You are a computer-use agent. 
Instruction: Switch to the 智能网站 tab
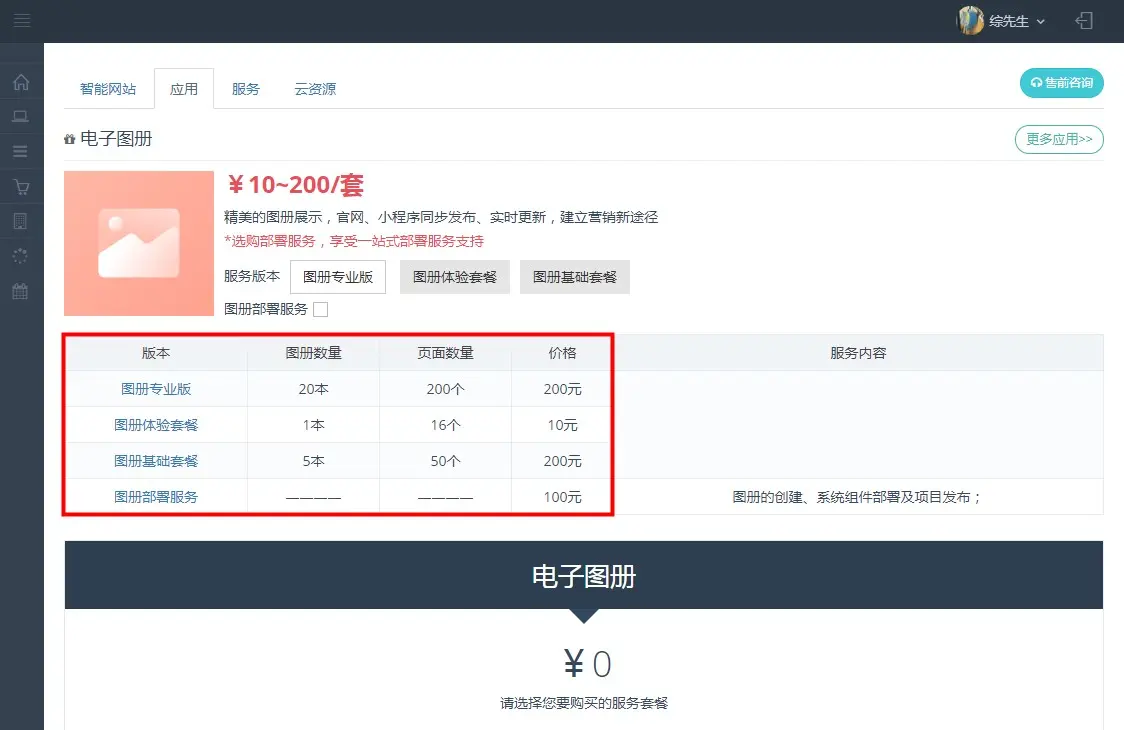(x=108, y=89)
